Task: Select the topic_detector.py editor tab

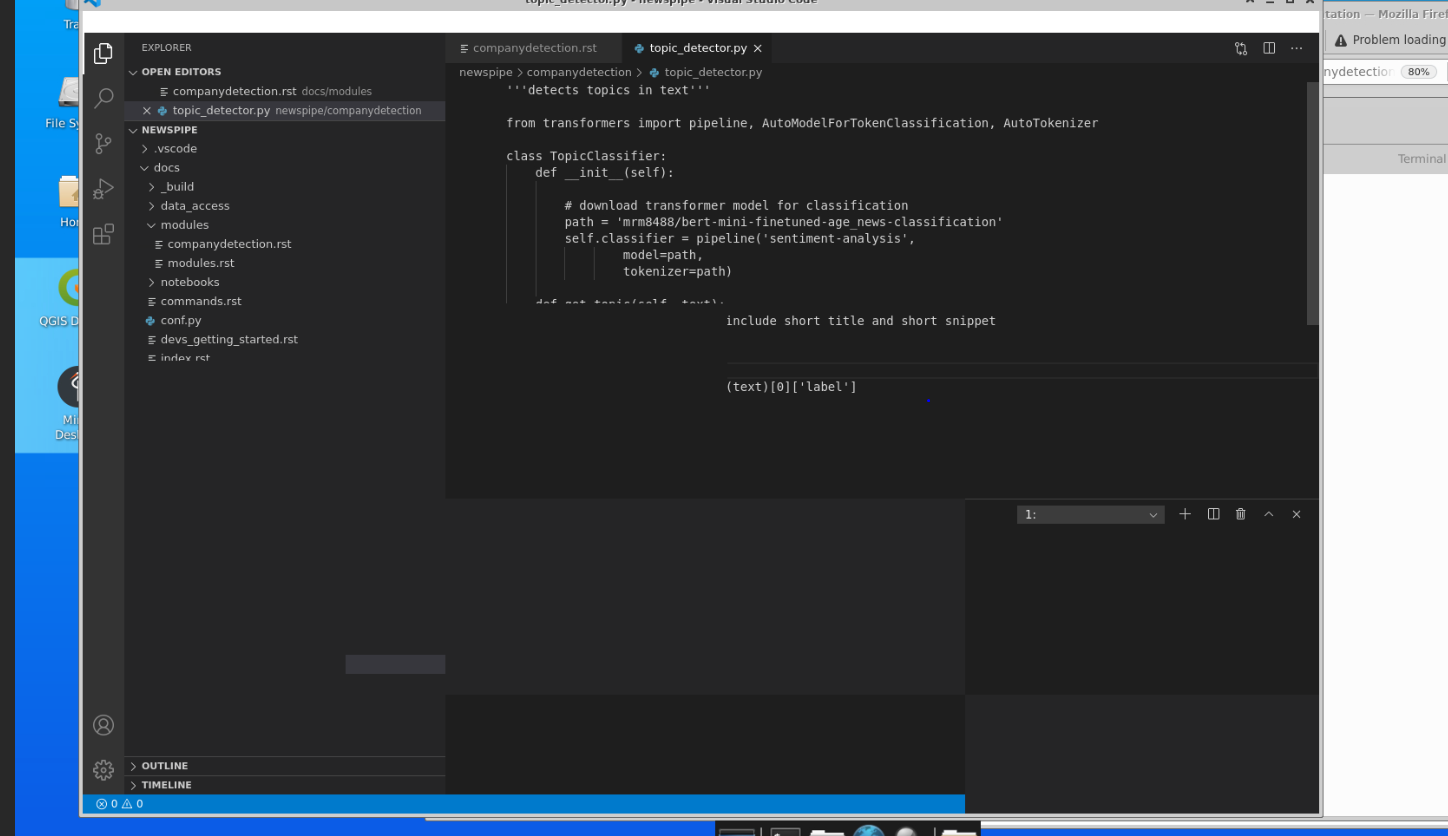Action: [697, 48]
